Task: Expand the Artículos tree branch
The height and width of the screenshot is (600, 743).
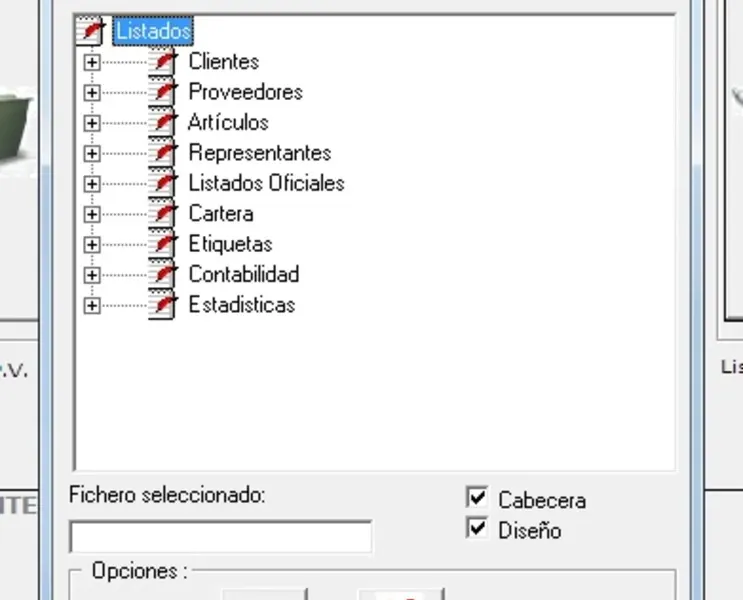Action: [x=92, y=123]
